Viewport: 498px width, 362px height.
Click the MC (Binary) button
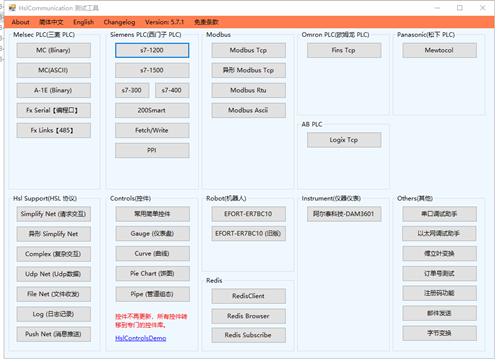click(53, 50)
